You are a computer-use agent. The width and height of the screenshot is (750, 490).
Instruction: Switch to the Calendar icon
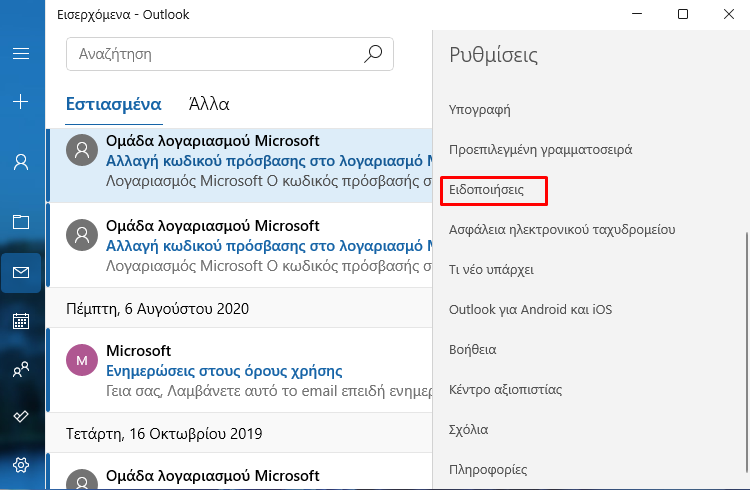[x=21, y=321]
